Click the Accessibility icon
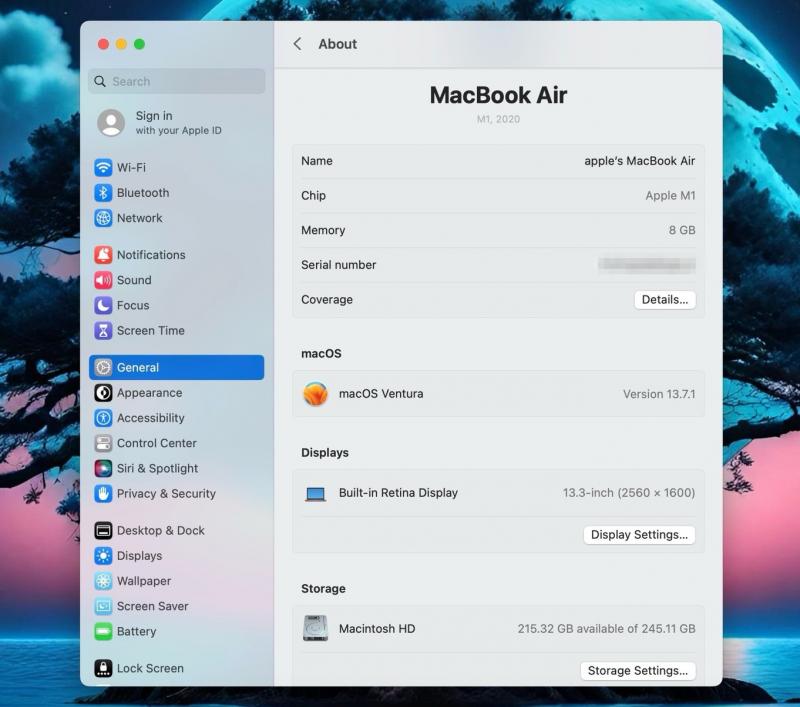 click(x=103, y=418)
